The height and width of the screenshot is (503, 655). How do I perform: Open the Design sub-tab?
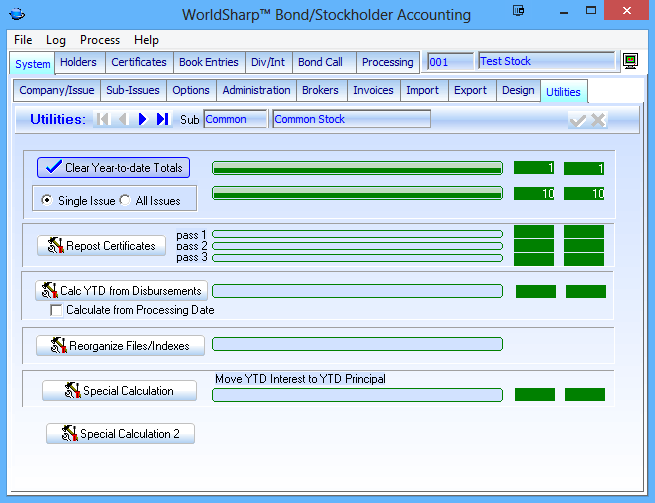(x=518, y=90)
